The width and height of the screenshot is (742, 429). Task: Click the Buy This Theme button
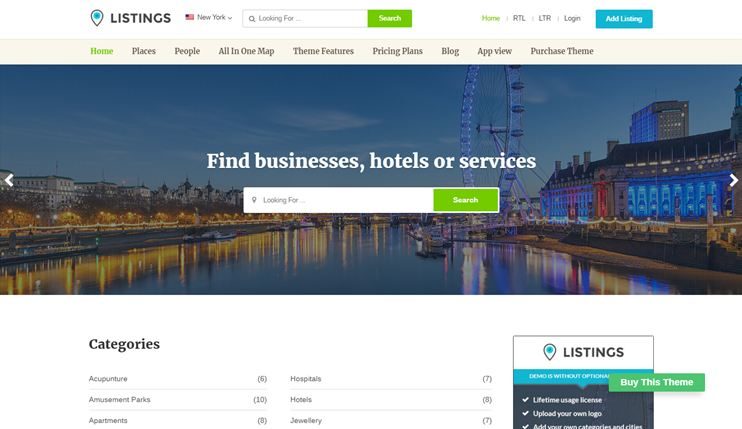[656, 382]
